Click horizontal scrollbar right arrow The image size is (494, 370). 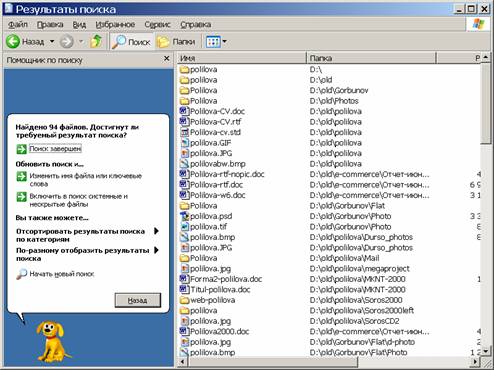pos(476,362)
